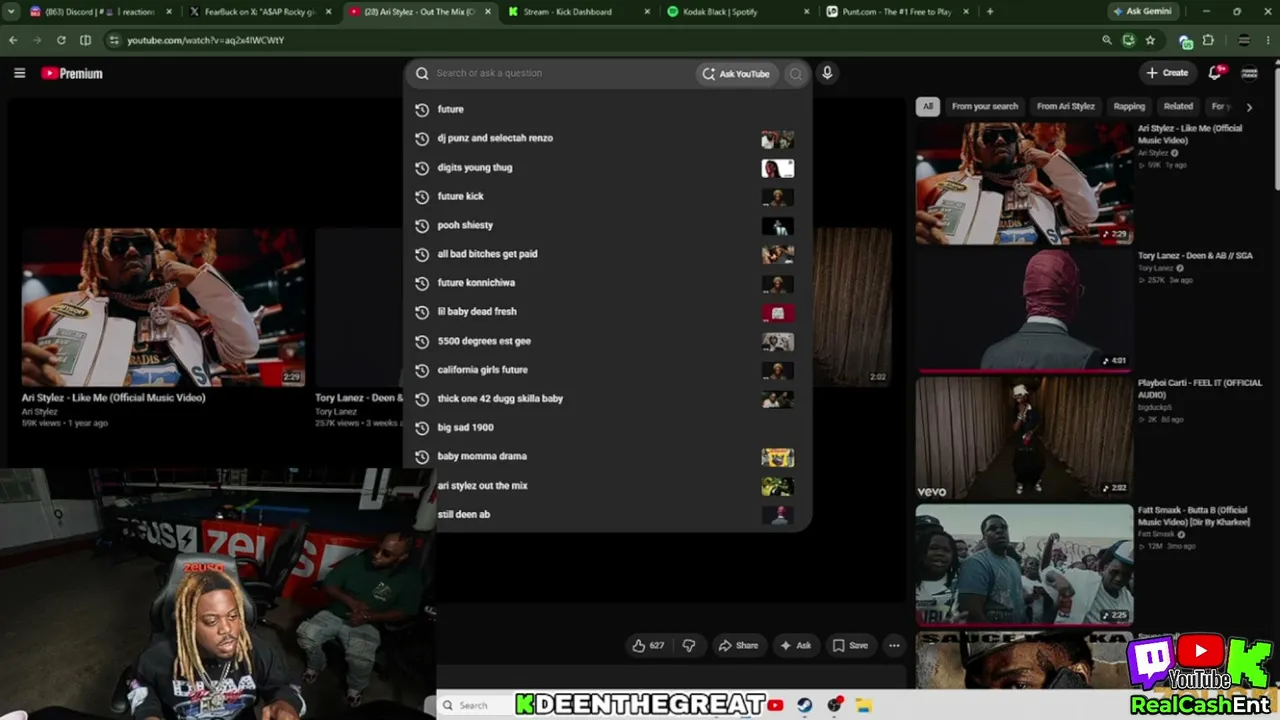The image size is (1280, 720).
Task: Open sidebar thumbnail for Playboi Carti FEEL IT
Action: [1024, 437]
